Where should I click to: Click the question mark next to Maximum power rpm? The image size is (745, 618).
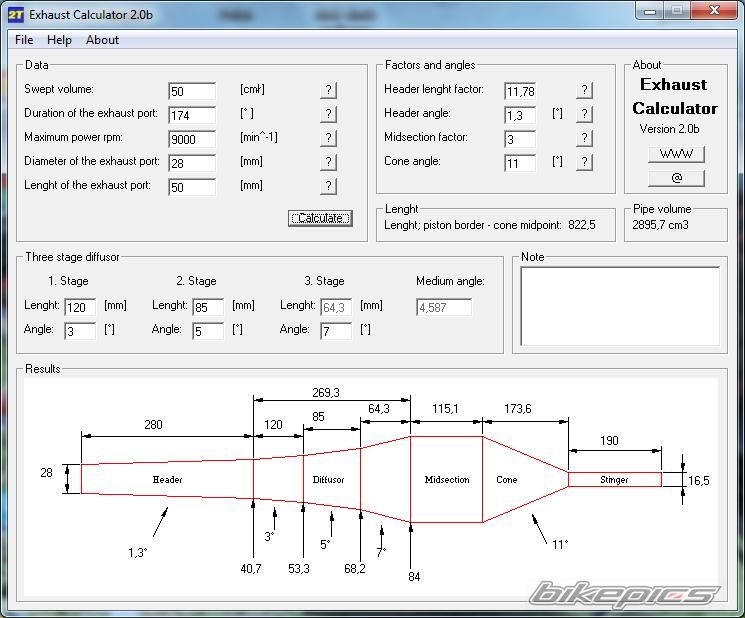328,138
